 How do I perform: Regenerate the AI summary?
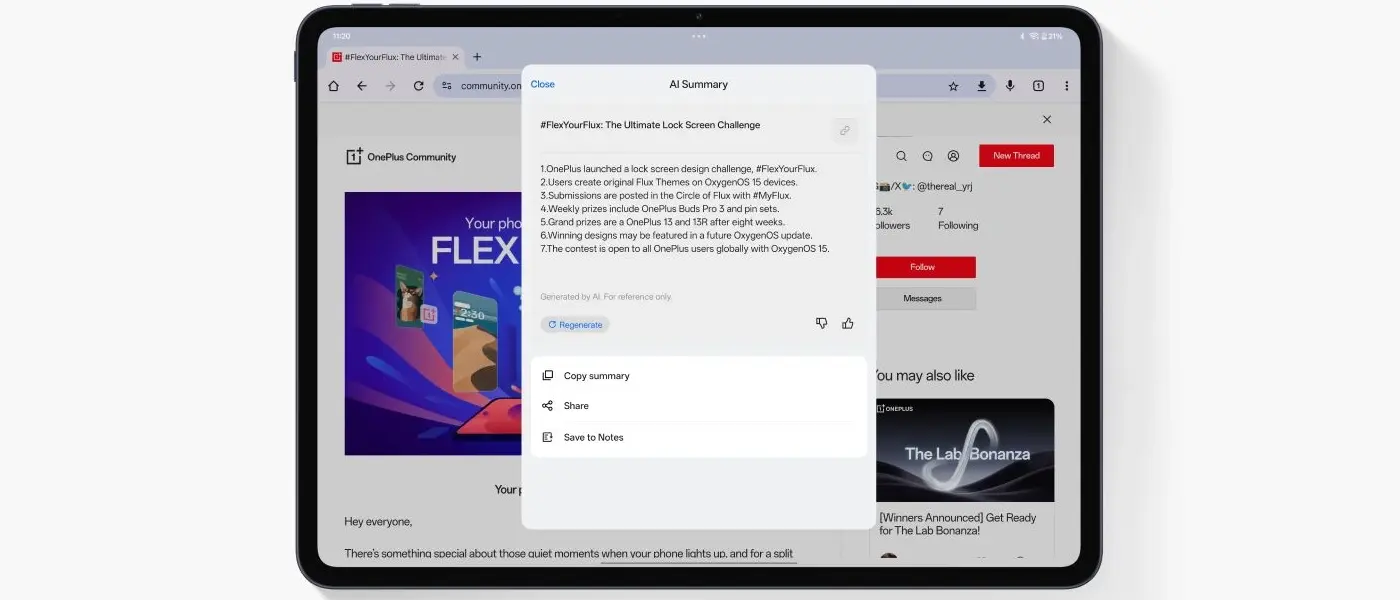(x=575, y=325)
